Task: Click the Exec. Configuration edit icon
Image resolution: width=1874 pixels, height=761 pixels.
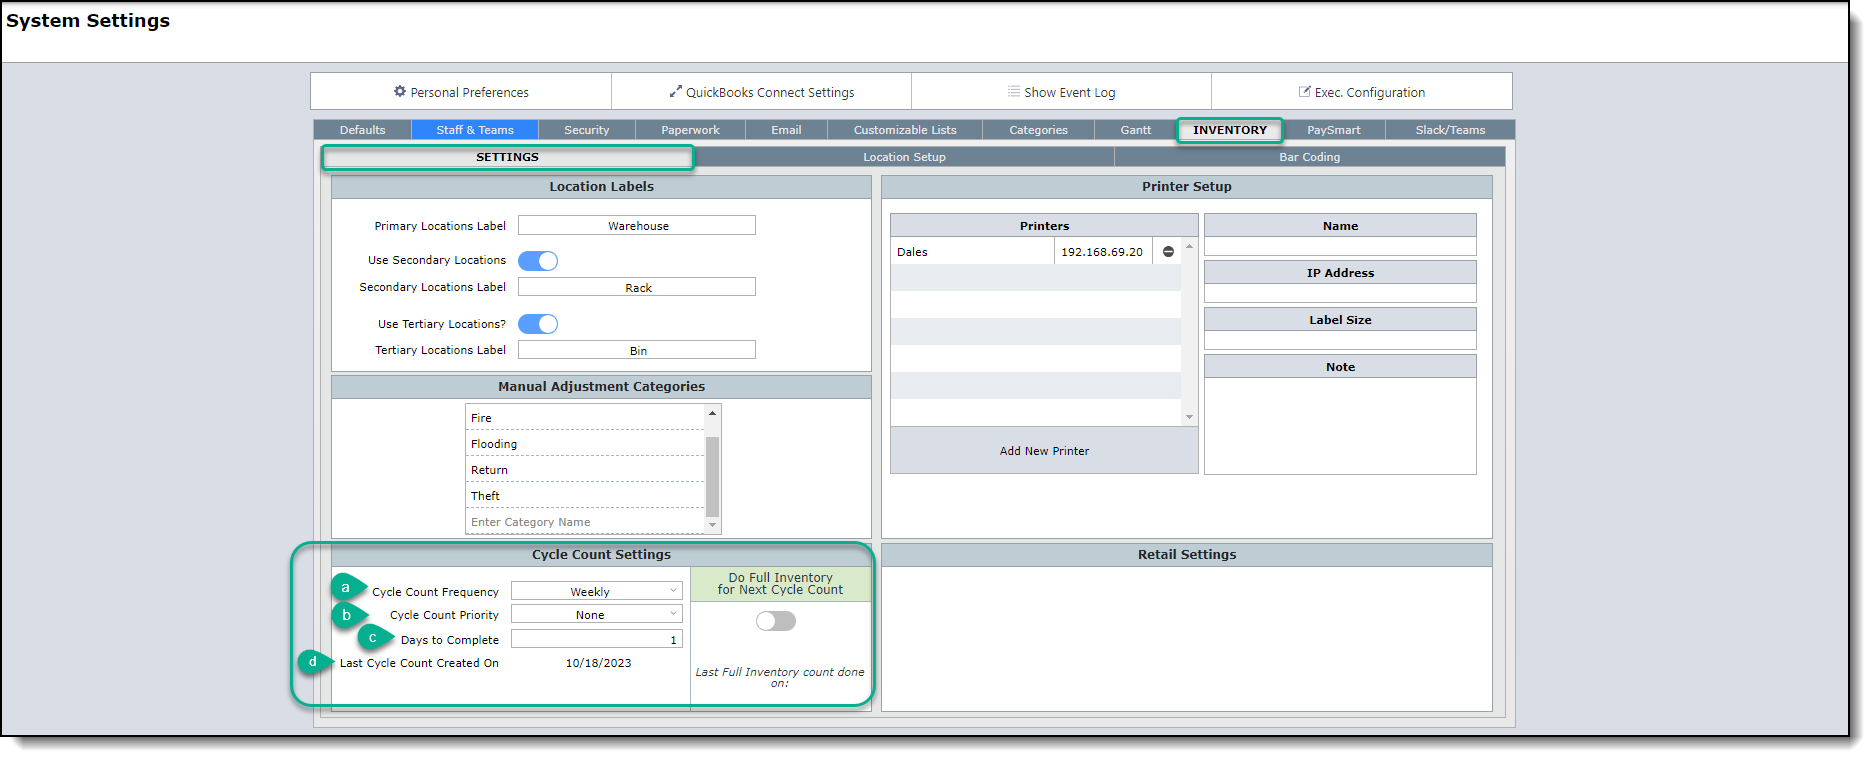Action: [1304, 91]
